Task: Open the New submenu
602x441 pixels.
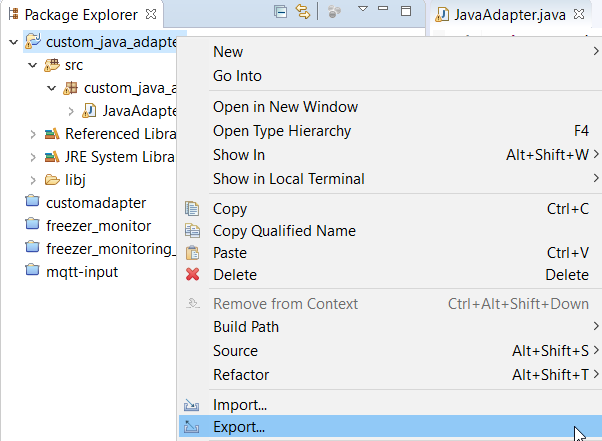Action: click(390, 52)
